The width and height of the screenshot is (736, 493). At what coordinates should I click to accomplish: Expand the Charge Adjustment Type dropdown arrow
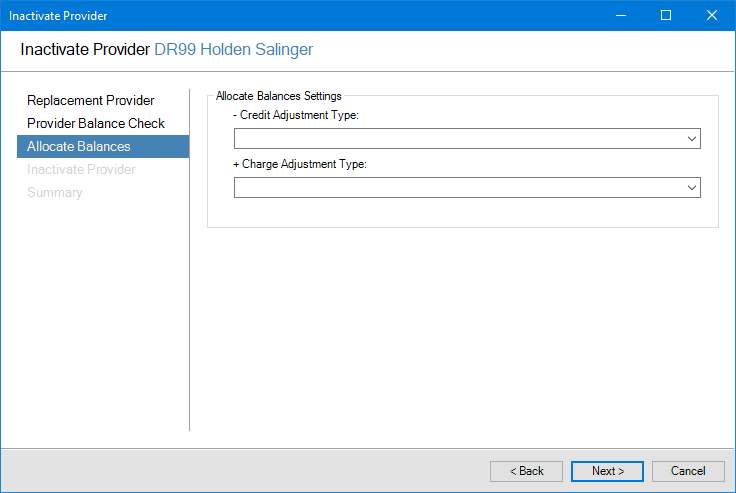691,187
